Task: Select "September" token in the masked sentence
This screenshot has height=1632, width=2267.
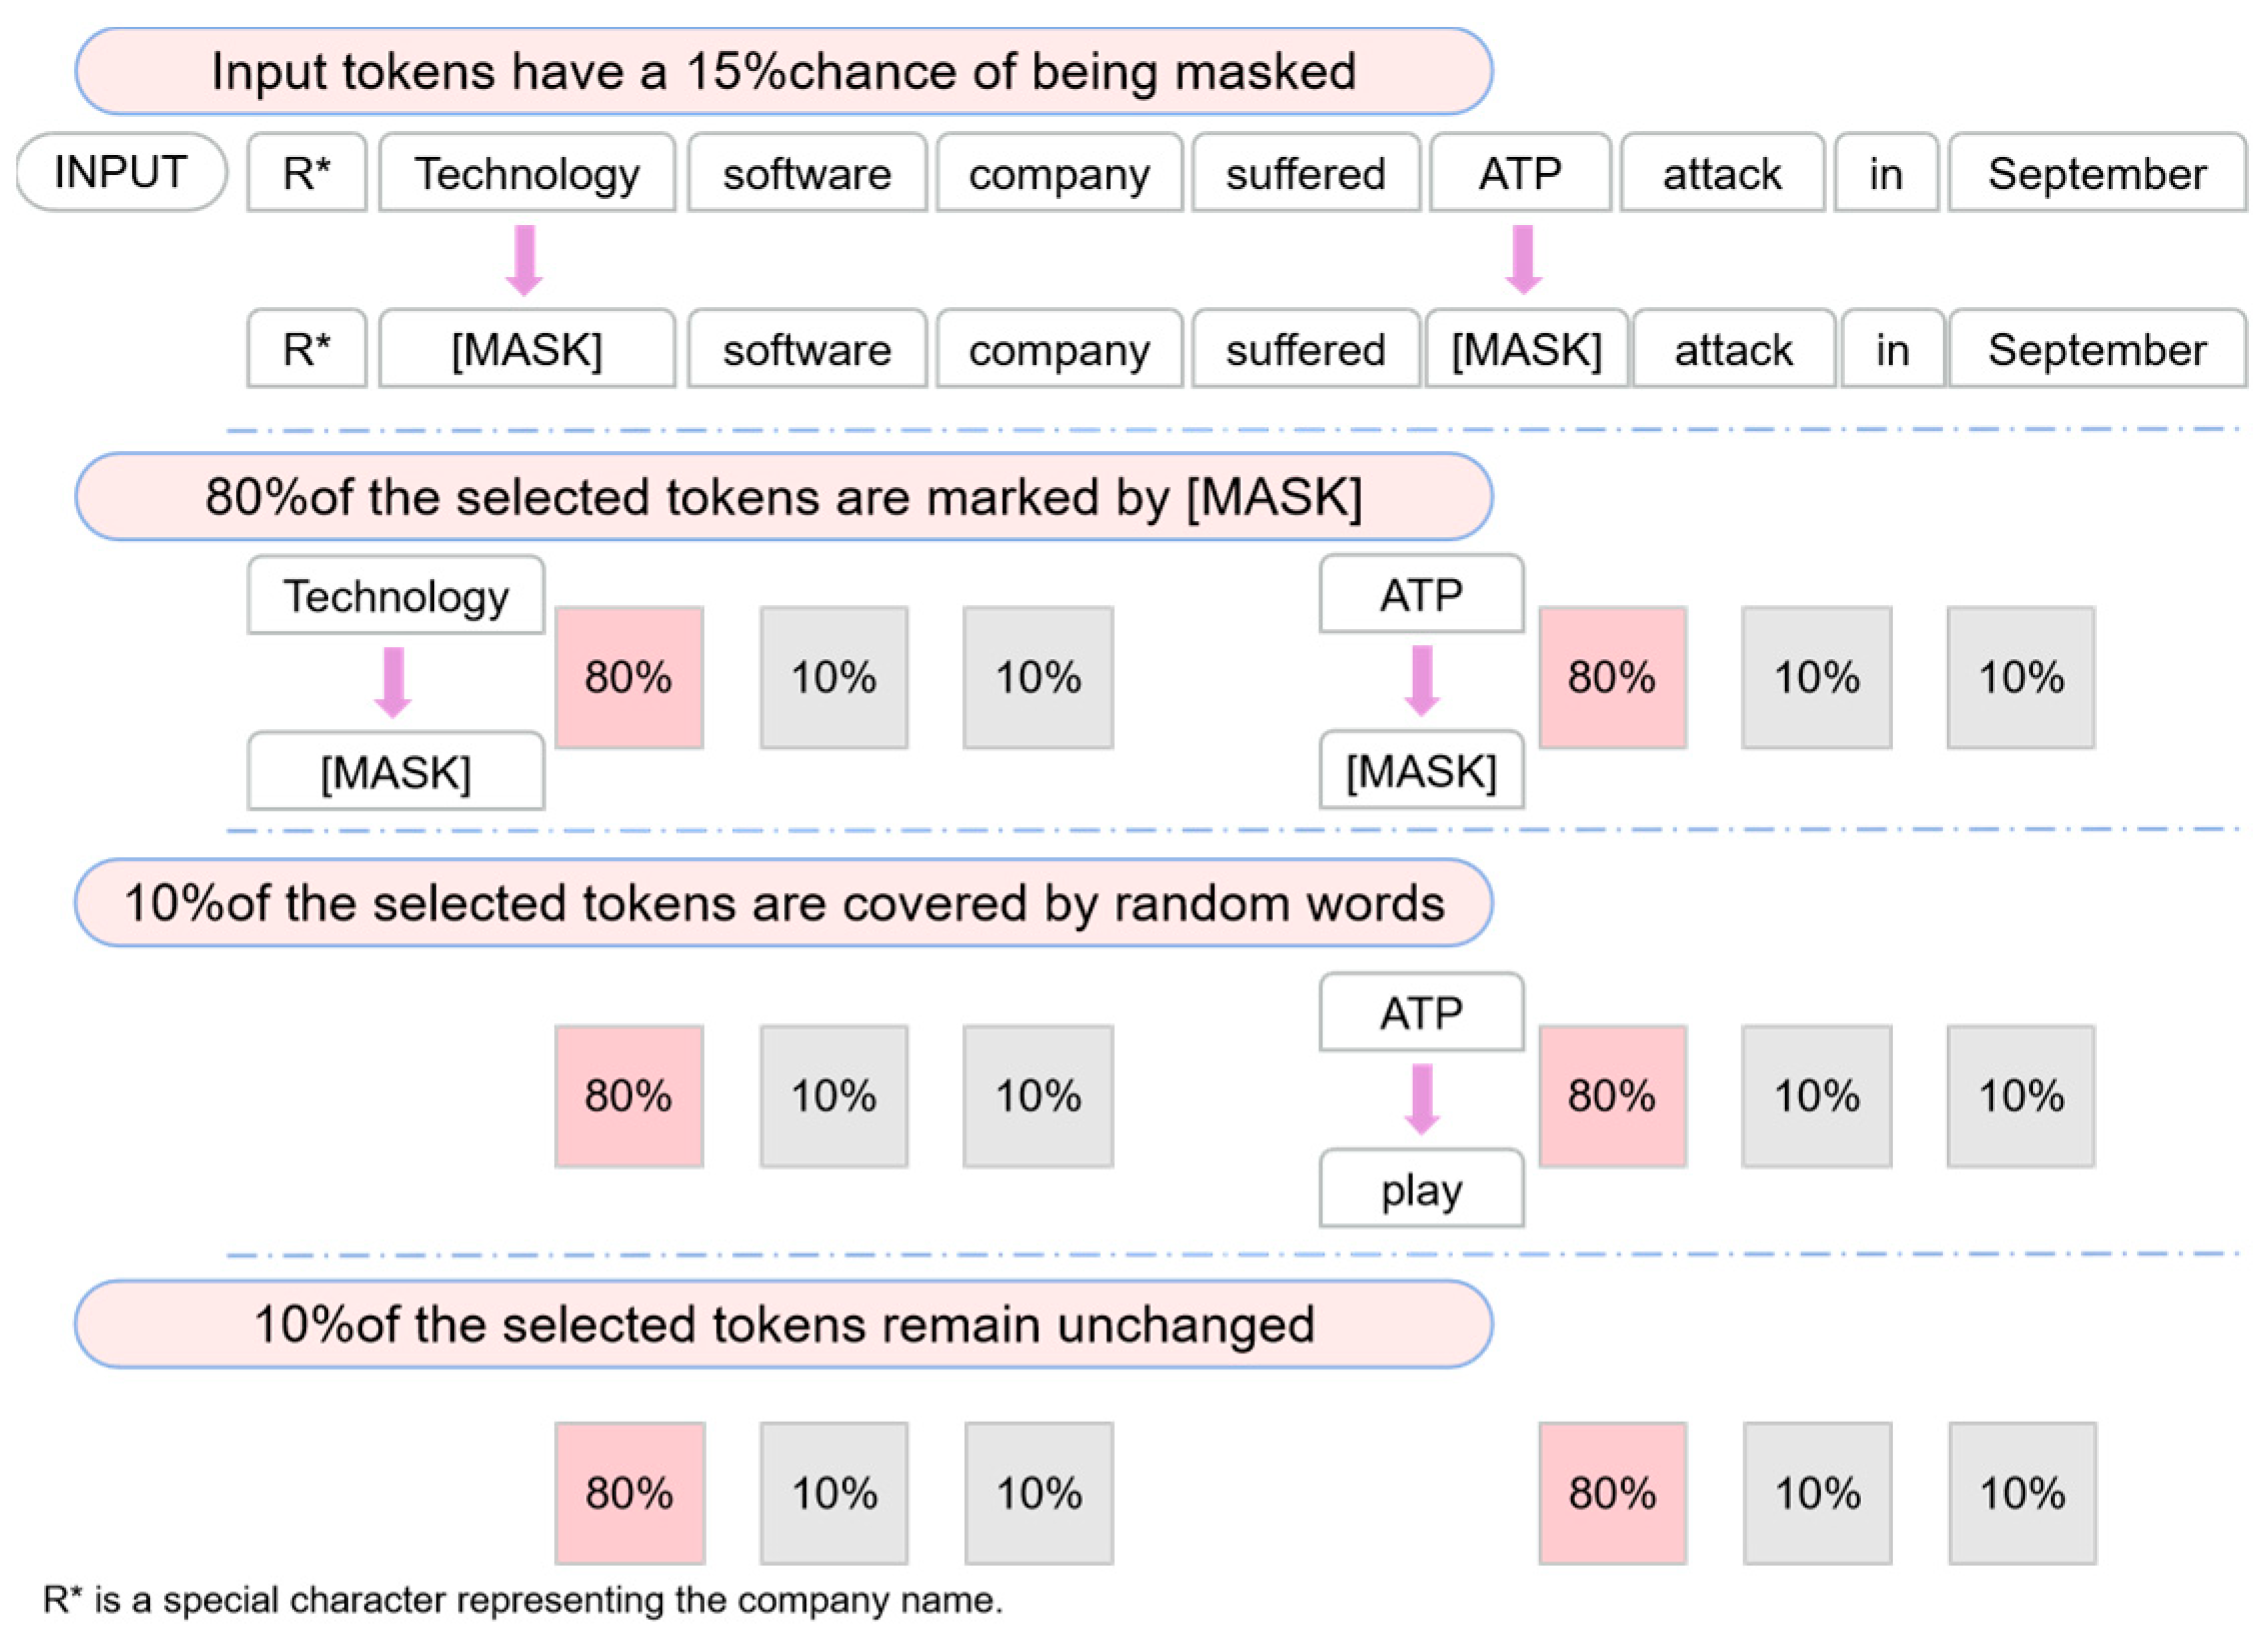Action: pos(2097,350)
